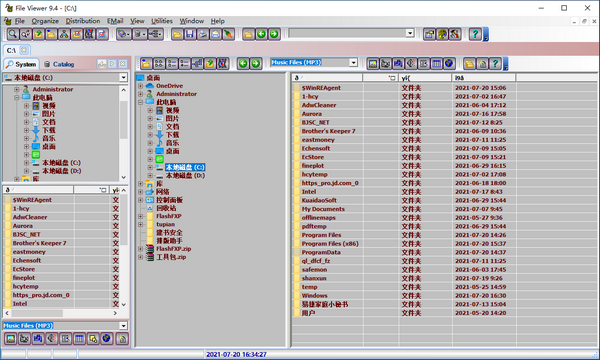Open bottom-left Music Files (MP3) dropdown
The image size is (600, 360).
point(123,326)
